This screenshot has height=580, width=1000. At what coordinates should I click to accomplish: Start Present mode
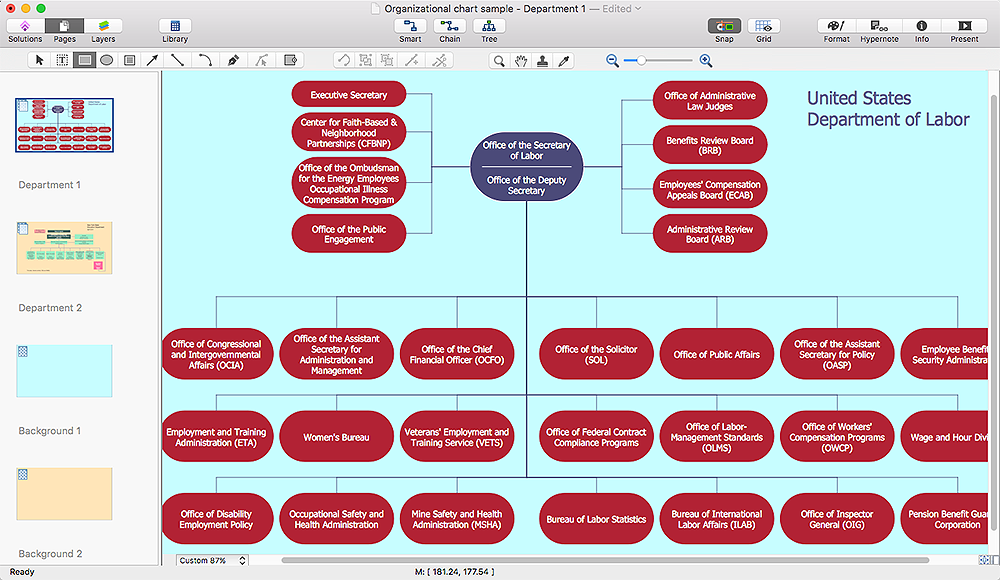pos(964,26)
